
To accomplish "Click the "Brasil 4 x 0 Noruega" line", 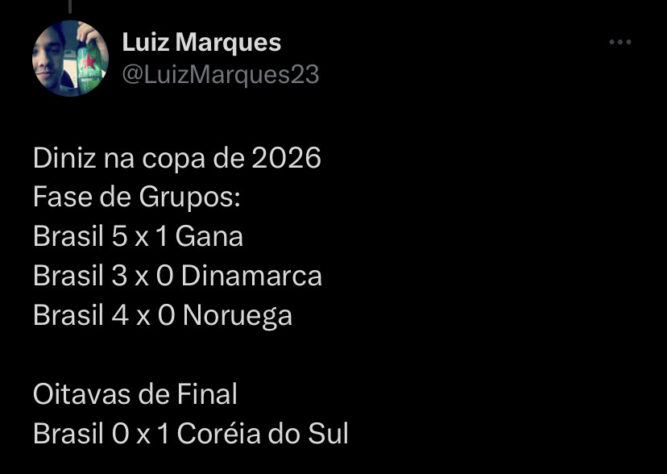I will click(x=163, y=316).
